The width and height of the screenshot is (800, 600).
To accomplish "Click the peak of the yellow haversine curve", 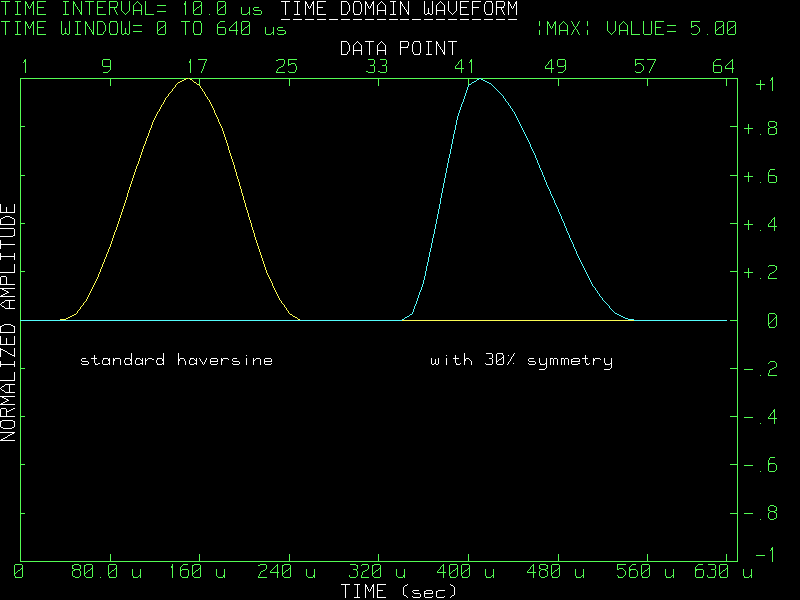I will (188, 79).
